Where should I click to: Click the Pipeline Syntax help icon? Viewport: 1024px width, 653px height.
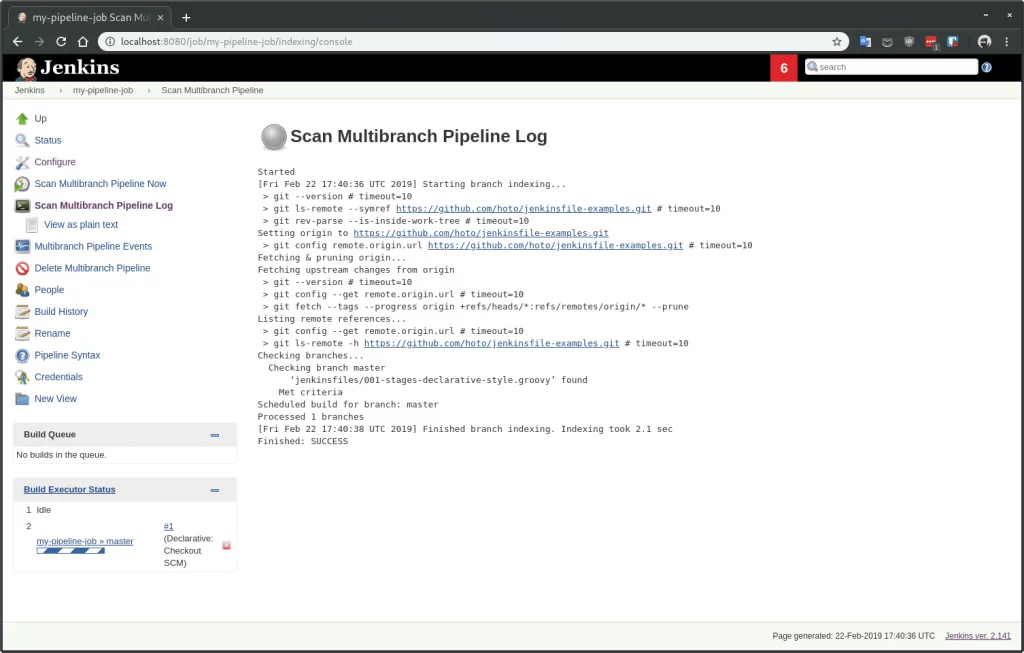tap(22, 355)
